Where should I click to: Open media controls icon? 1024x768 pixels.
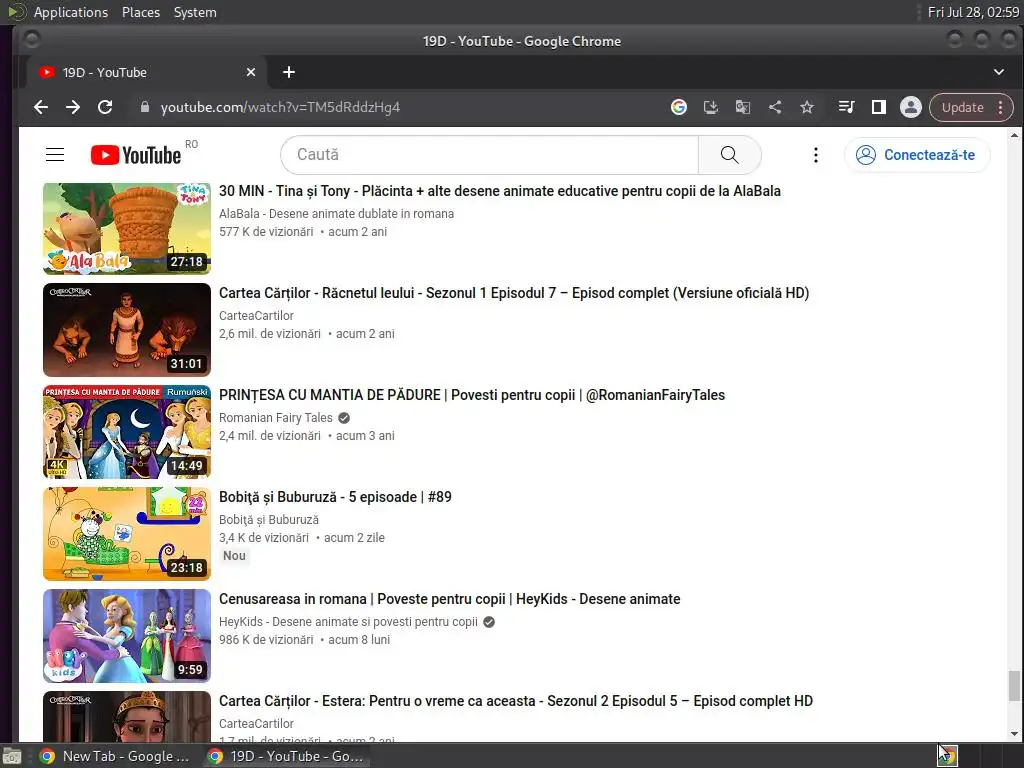(x=846, y=107)
